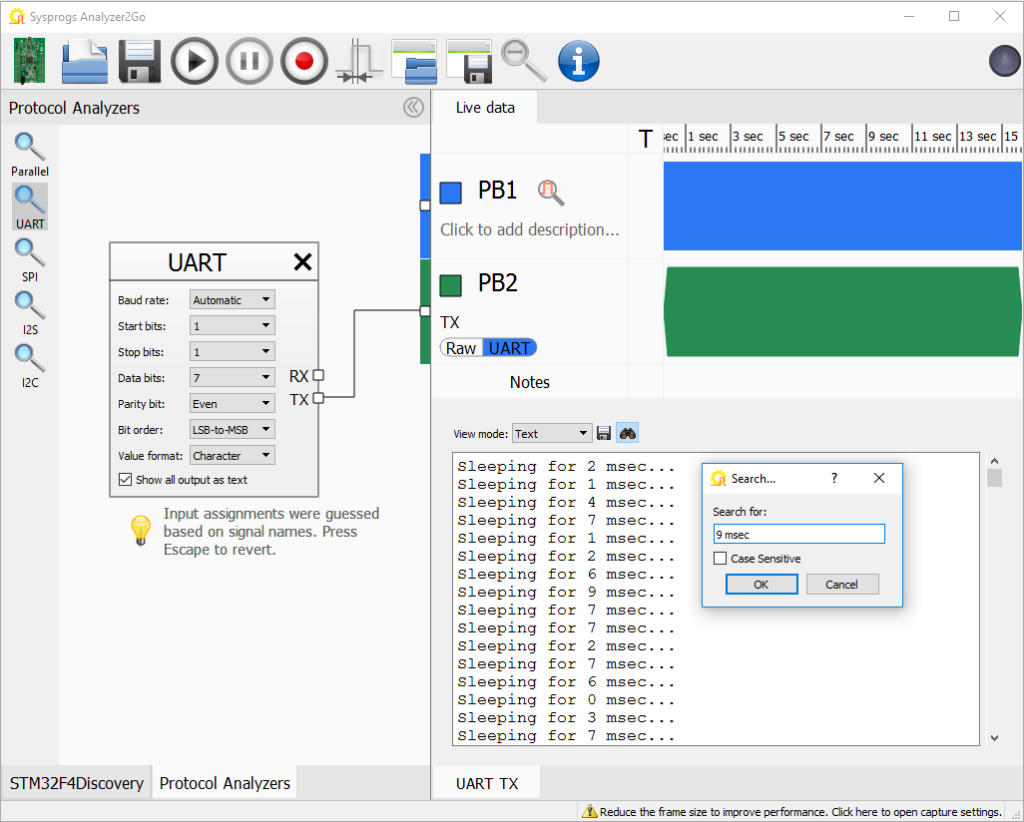The height and width of the screenshot is (822, 1024).
Task: Switch to the STM32F4Discovery tab
Action: pyautogui.click(x=75, y=784)
